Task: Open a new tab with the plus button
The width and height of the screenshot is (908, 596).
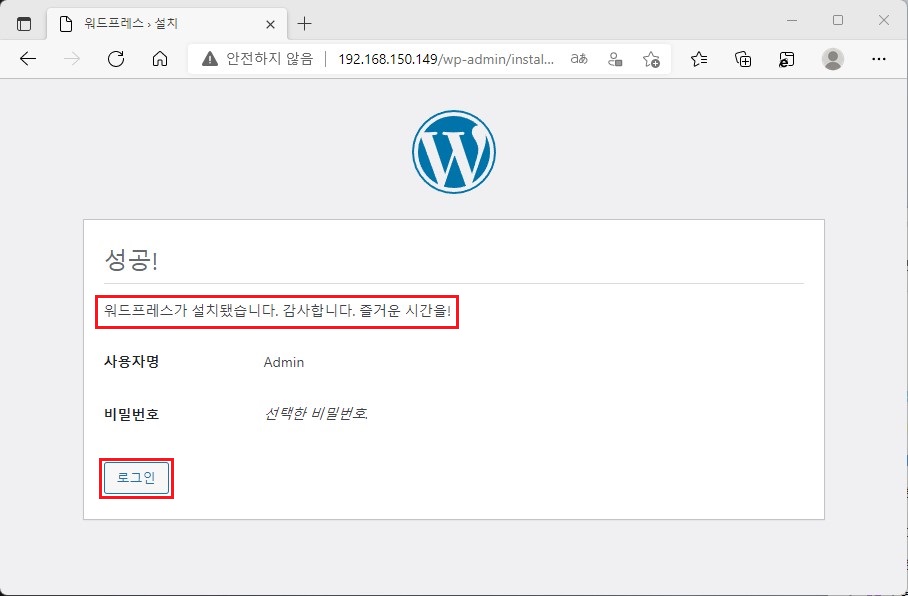Action: coord(304,24)
